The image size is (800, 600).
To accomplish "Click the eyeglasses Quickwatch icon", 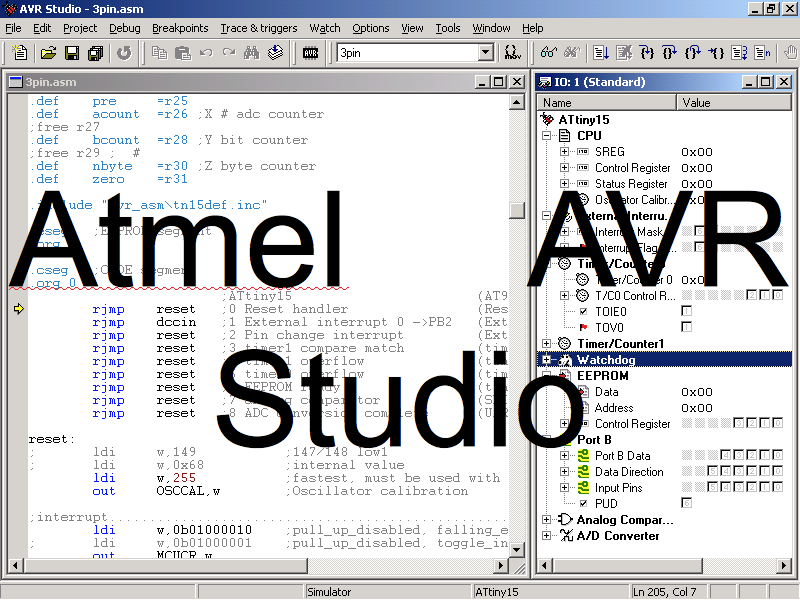I will (x=548, y=52).
